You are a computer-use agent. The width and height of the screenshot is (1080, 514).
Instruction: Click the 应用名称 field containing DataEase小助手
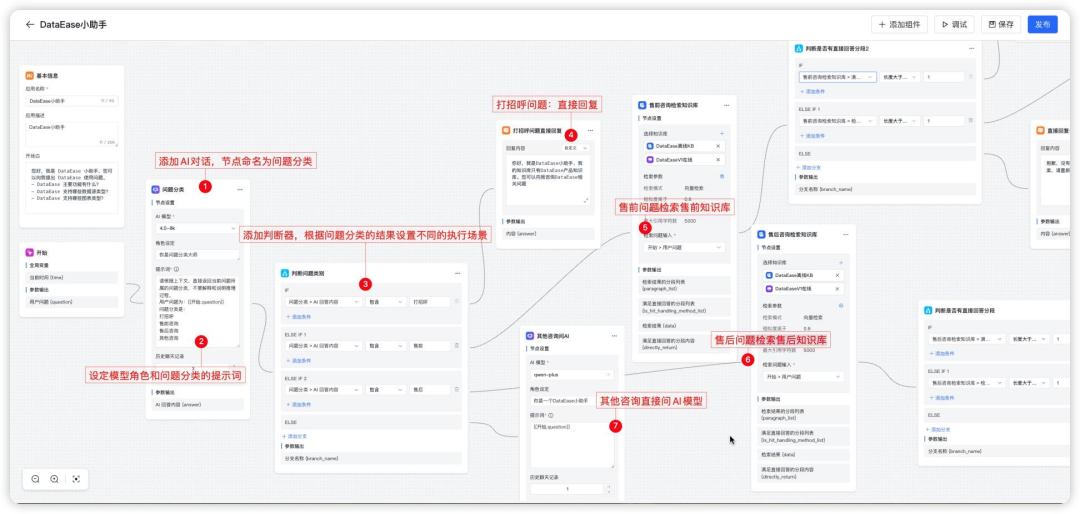(x=72, y=101)
